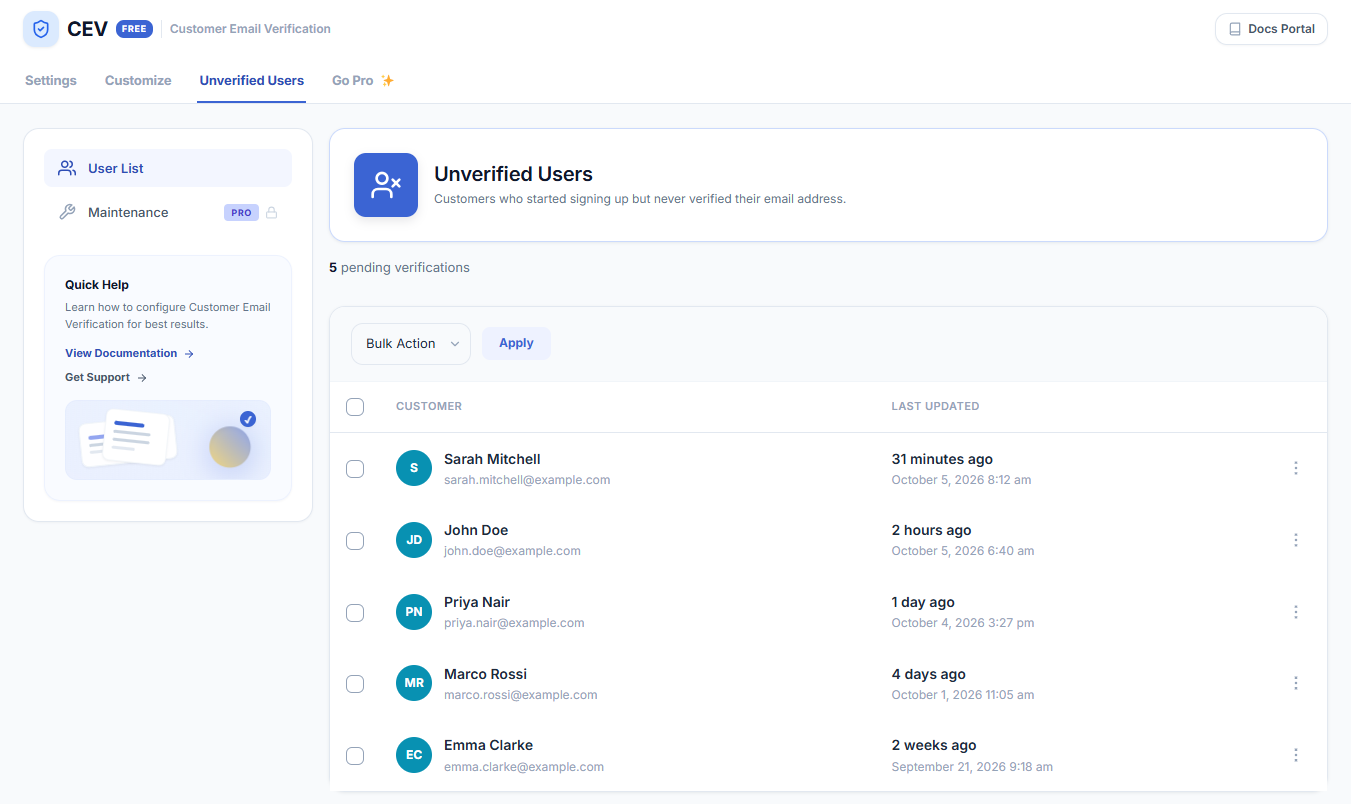Open the Bulk Action dropdown
This screenshot has height=804, width=1351.
pos(411,344)
